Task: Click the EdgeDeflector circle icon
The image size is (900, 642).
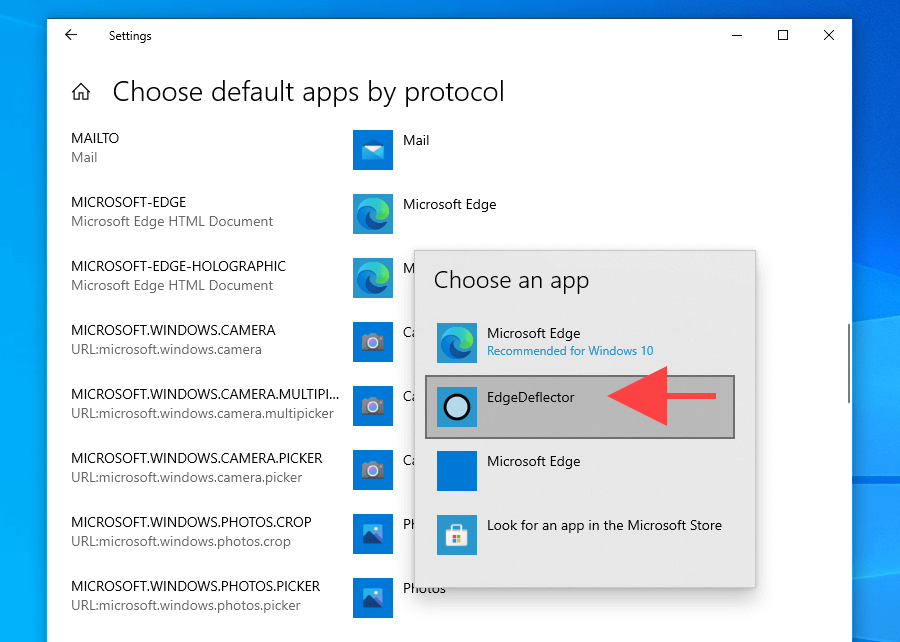Action: click(x=456, y=407)
